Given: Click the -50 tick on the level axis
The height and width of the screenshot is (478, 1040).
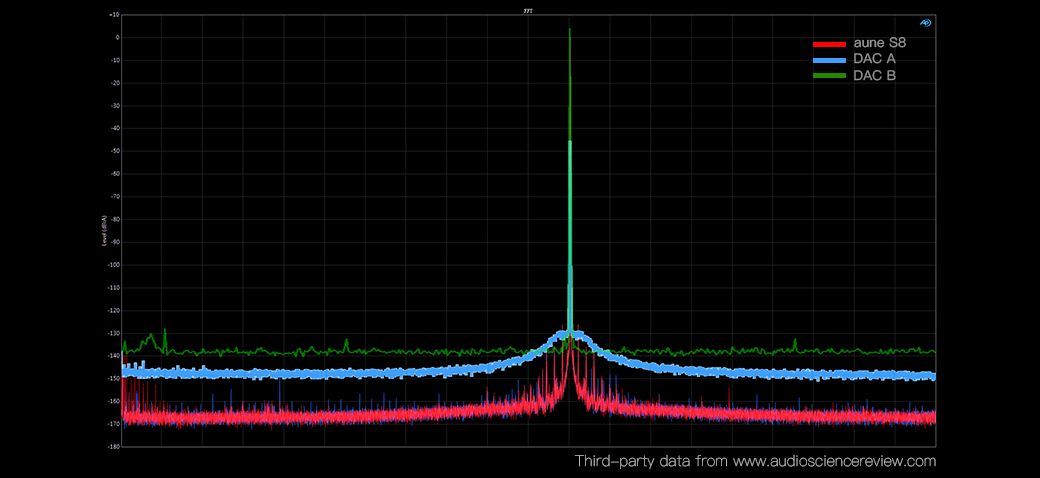Looking at the screenshot, I should click(x=115, y=151).
